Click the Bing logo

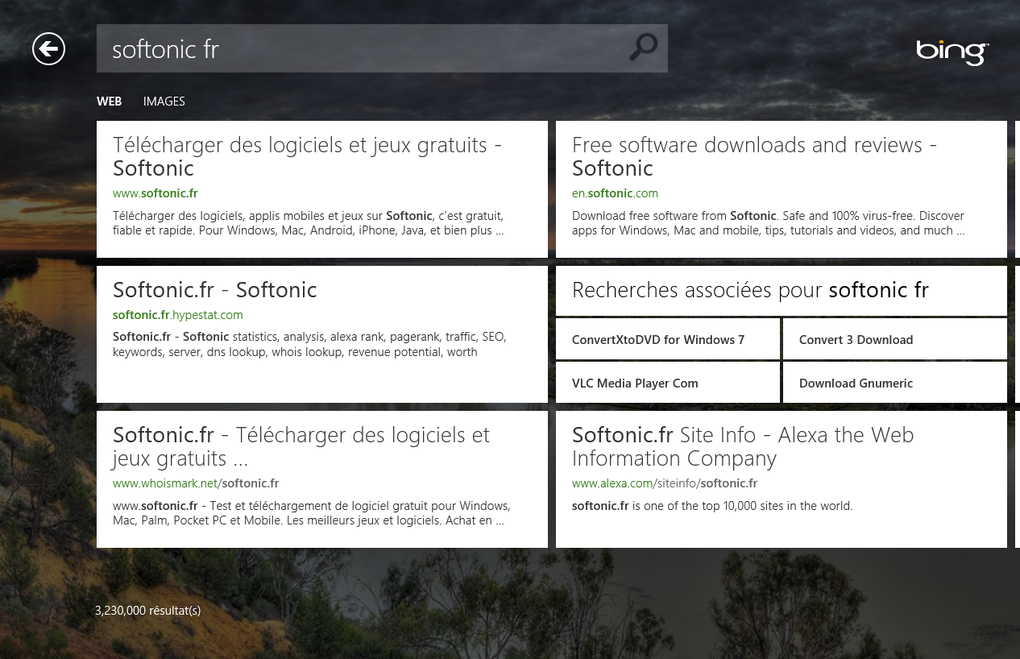[952, 52]
